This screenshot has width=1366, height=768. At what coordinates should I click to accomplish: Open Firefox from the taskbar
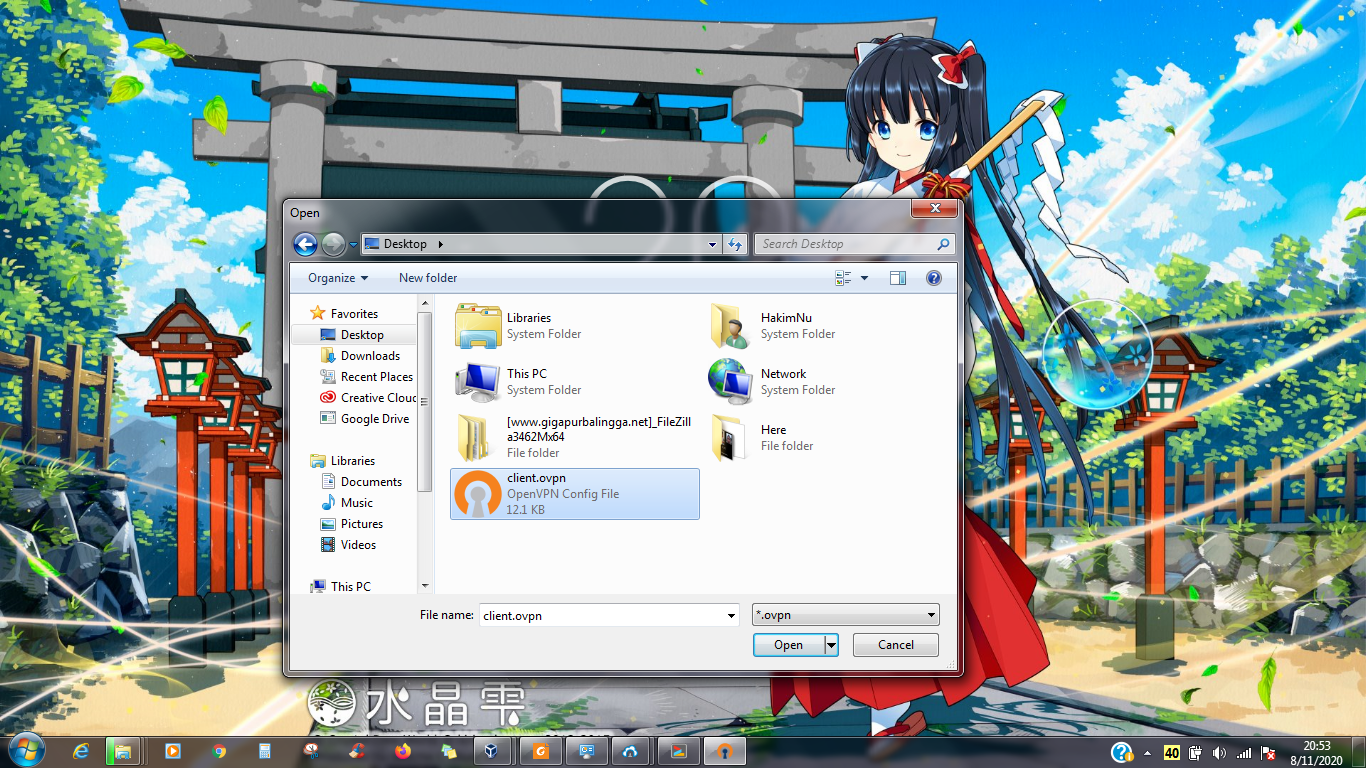pyautogui.click(x=403, y=751)
